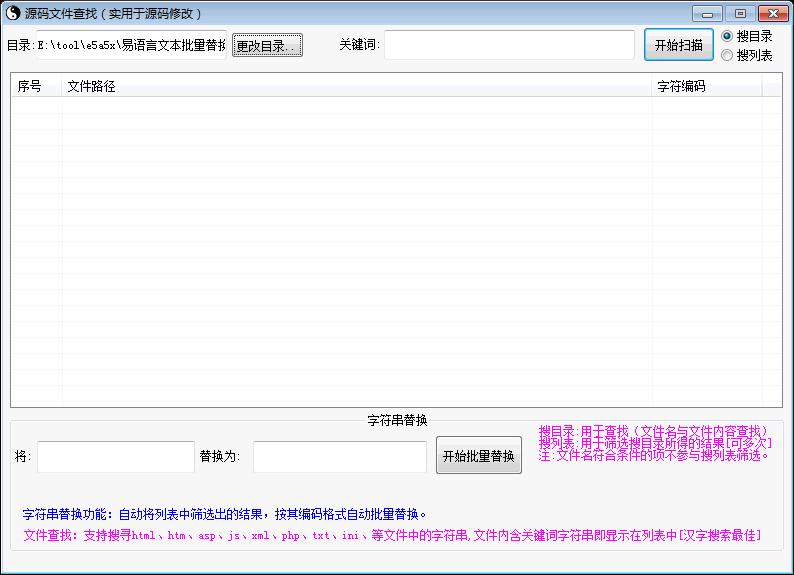Viewport: 794px width, 575px height.
Task: Maximize the 源码文件查找 window
Action: [739, 13]
